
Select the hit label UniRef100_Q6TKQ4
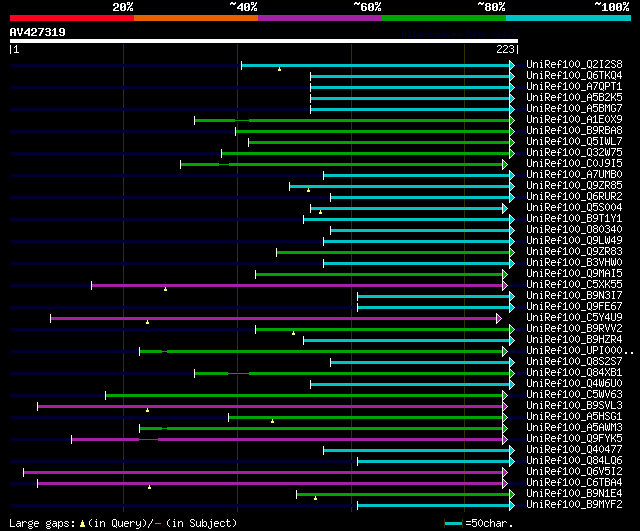tap(574, 76)
